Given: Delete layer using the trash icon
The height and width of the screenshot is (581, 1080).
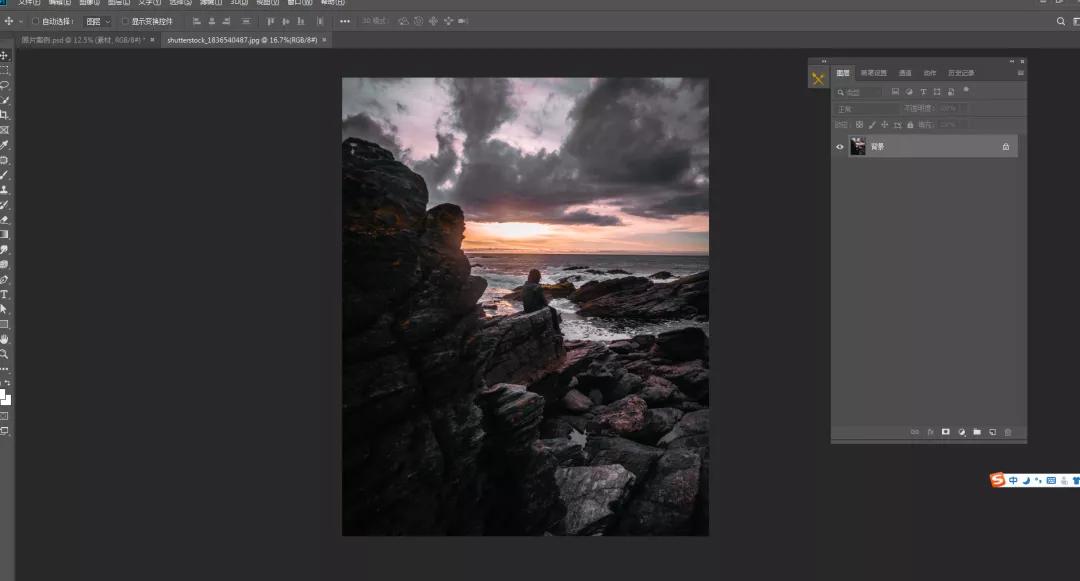Looking at the screenshot, I should click(x=1008, y=432).
